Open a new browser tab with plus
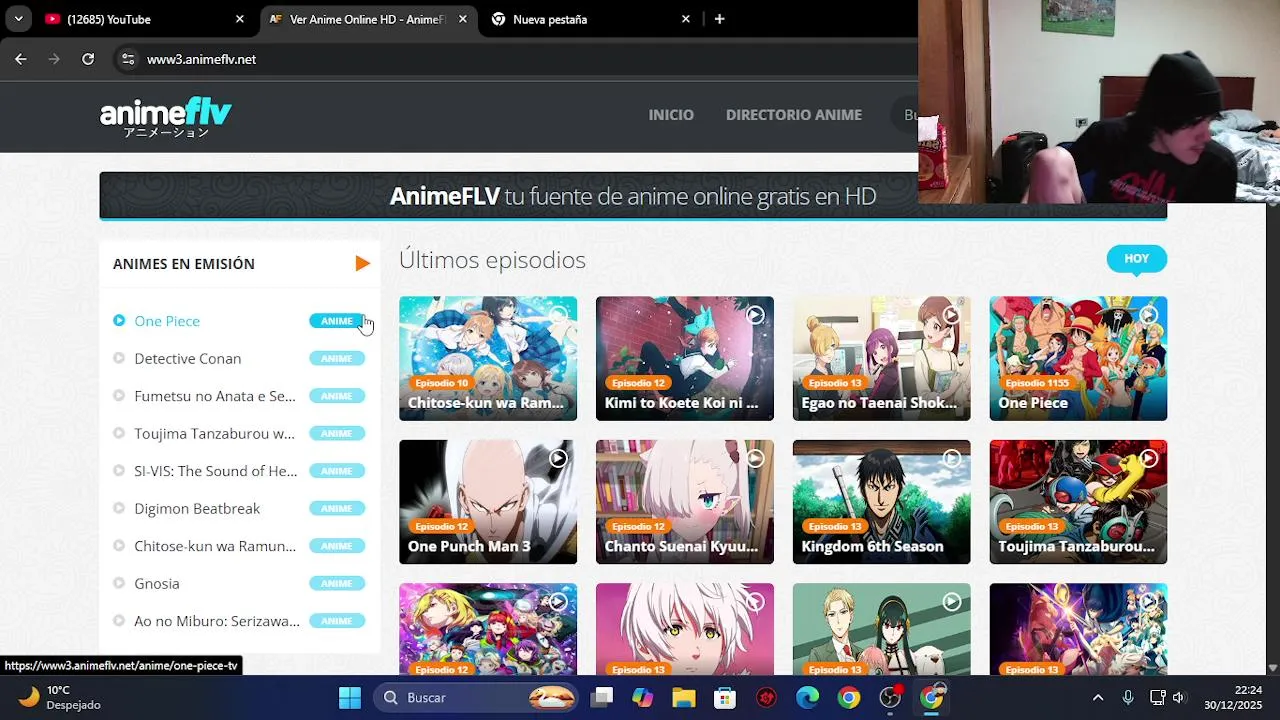 (719, 19)
